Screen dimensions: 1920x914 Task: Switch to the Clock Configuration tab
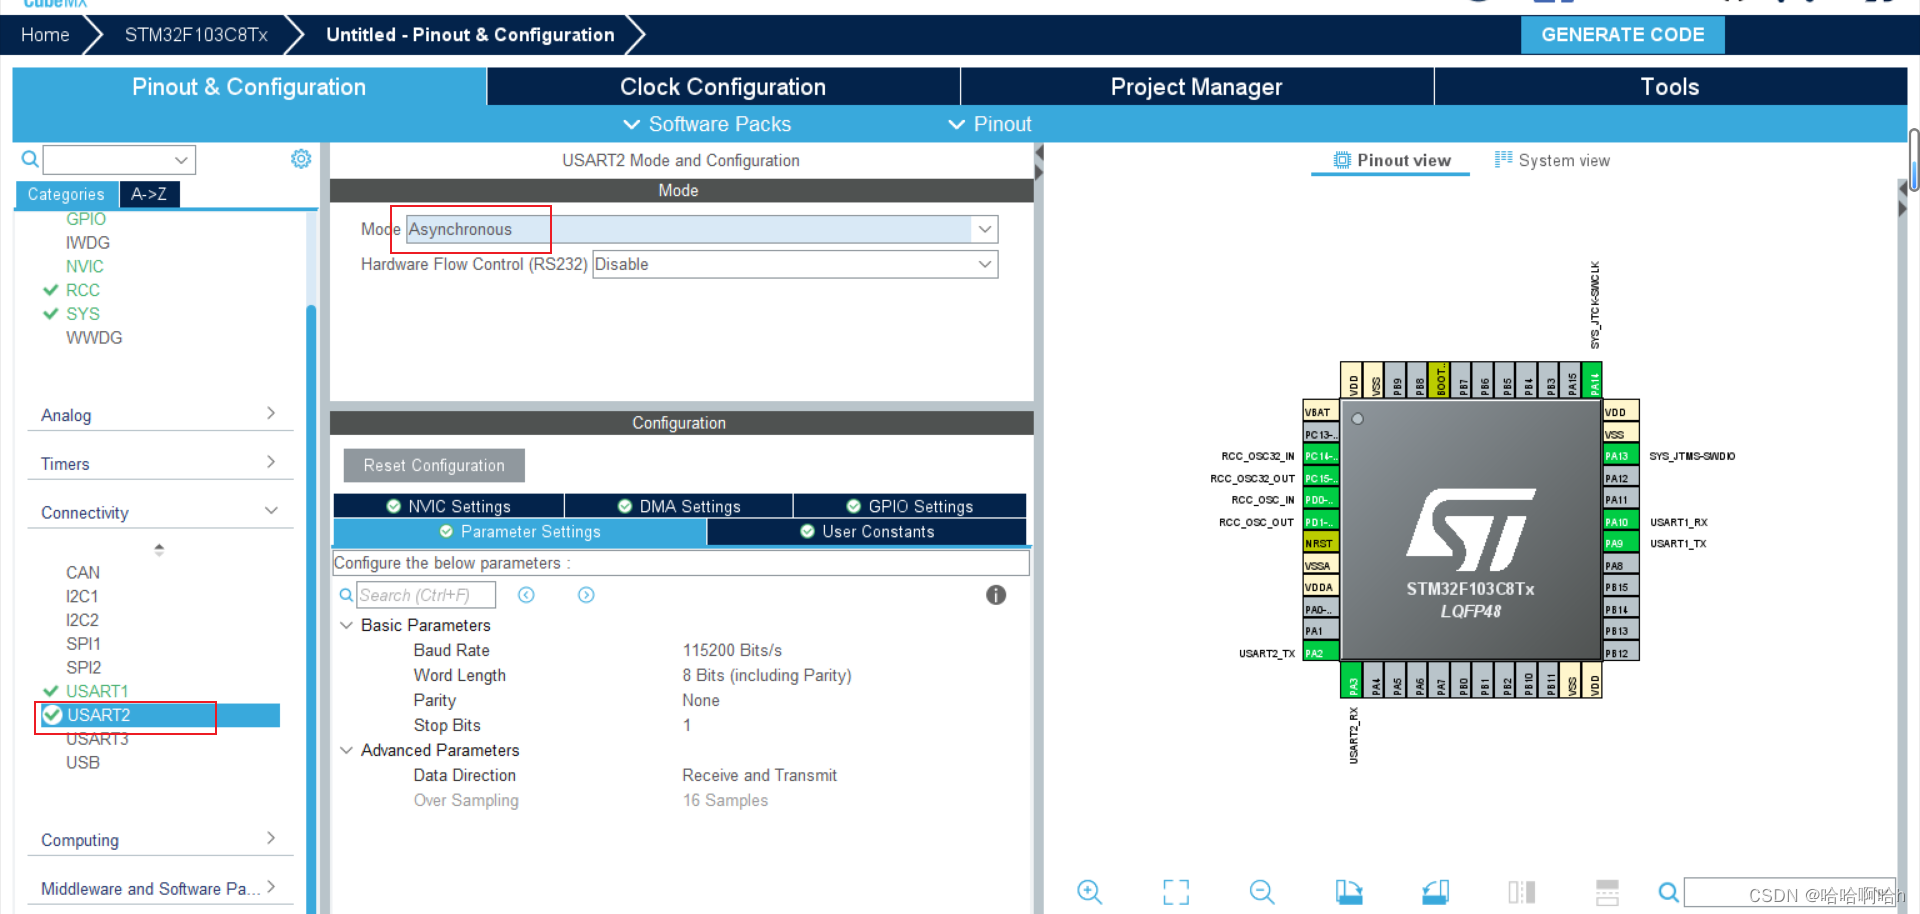(722, 87)
